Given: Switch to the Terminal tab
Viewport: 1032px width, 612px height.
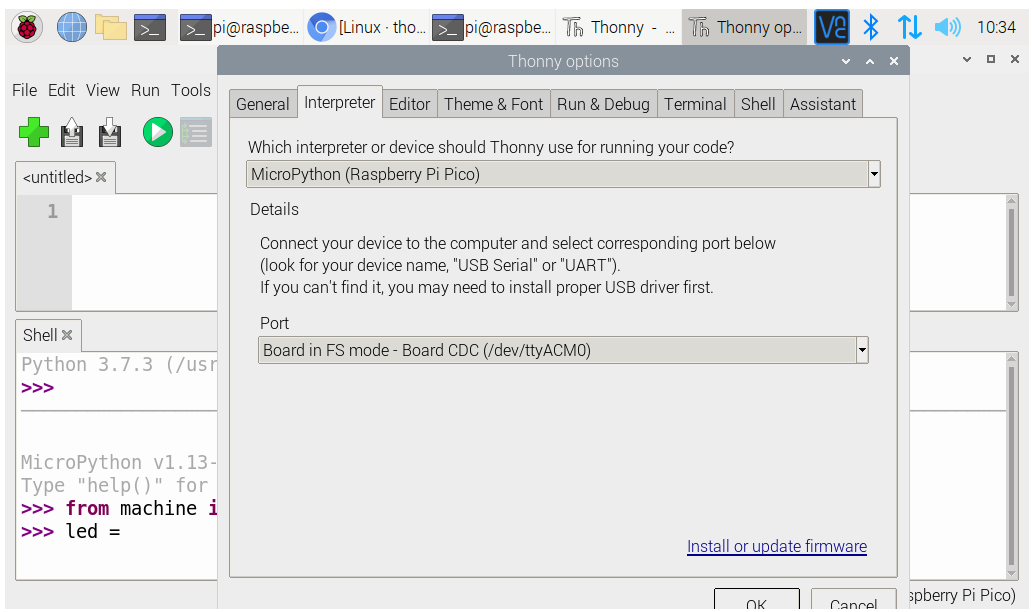Looking at the screenshot, I should tap(695, 104).
